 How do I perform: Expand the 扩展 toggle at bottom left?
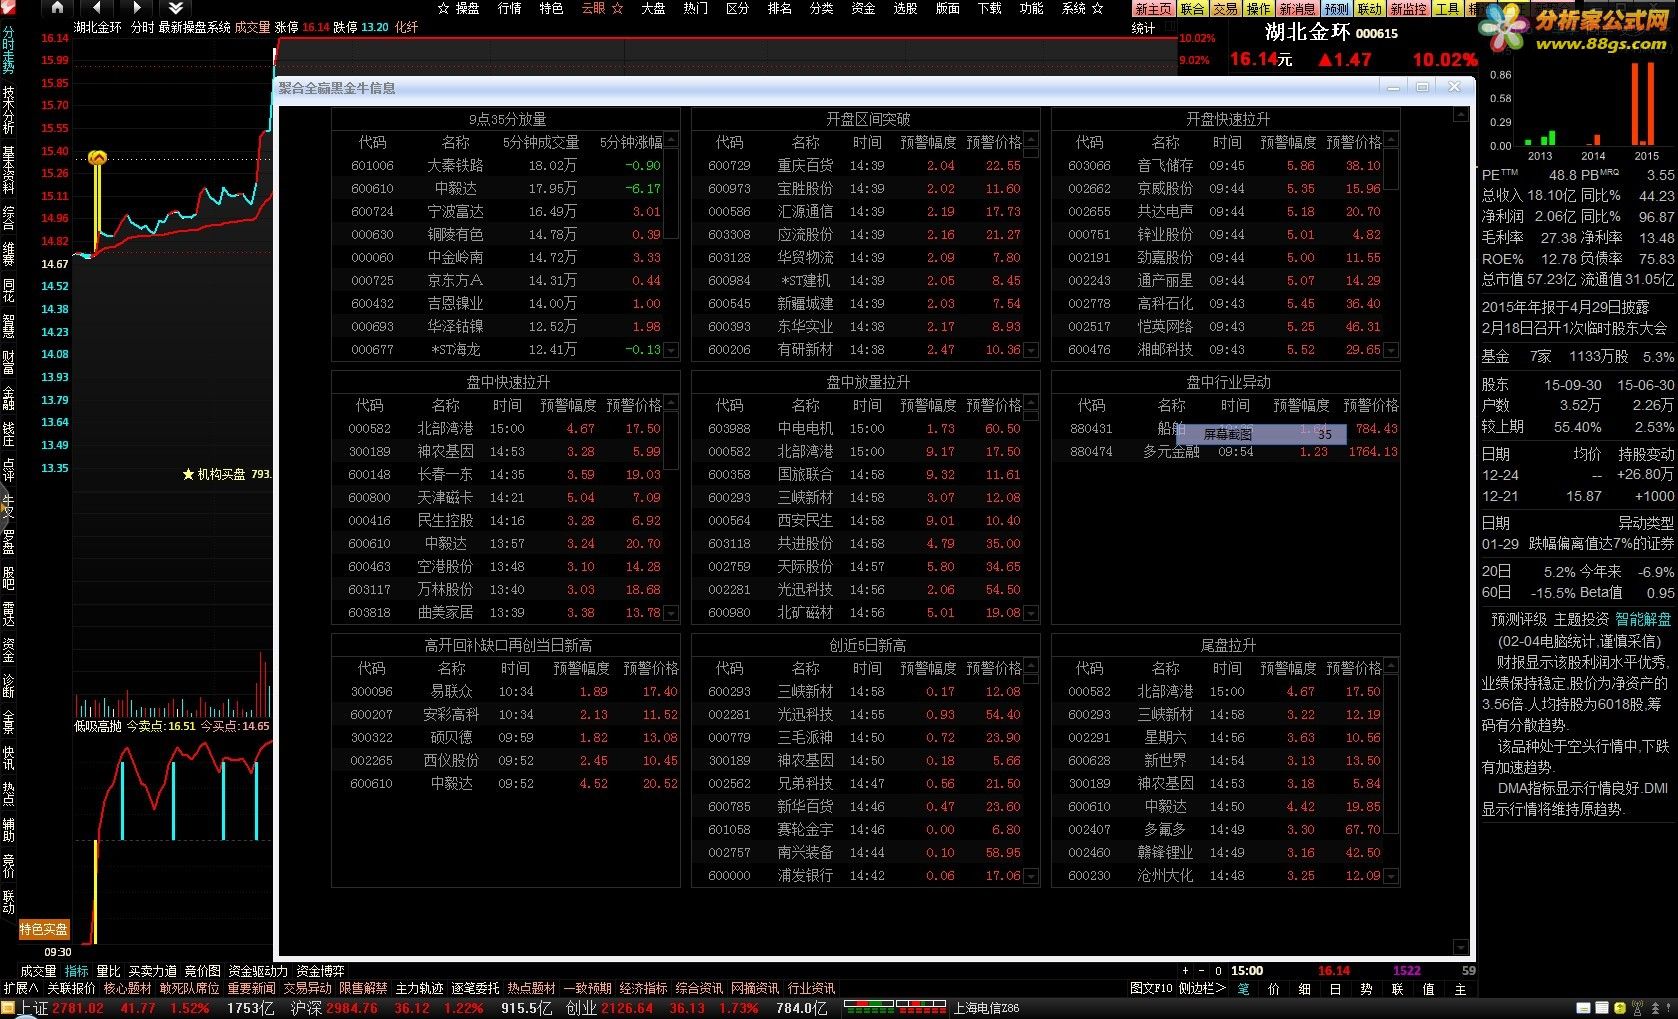21,988
